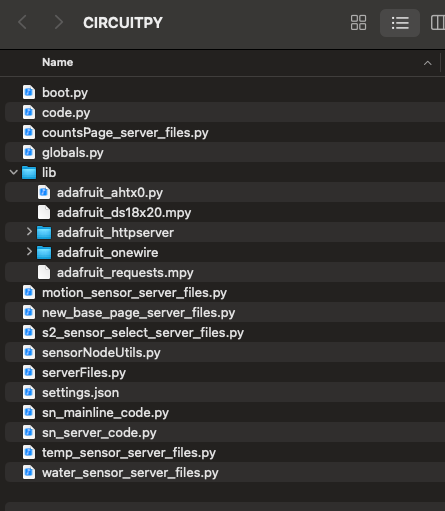Select the adafruit_ds18x20.mpy name
This screenshot has height=511, width=445.
[124, 213]
